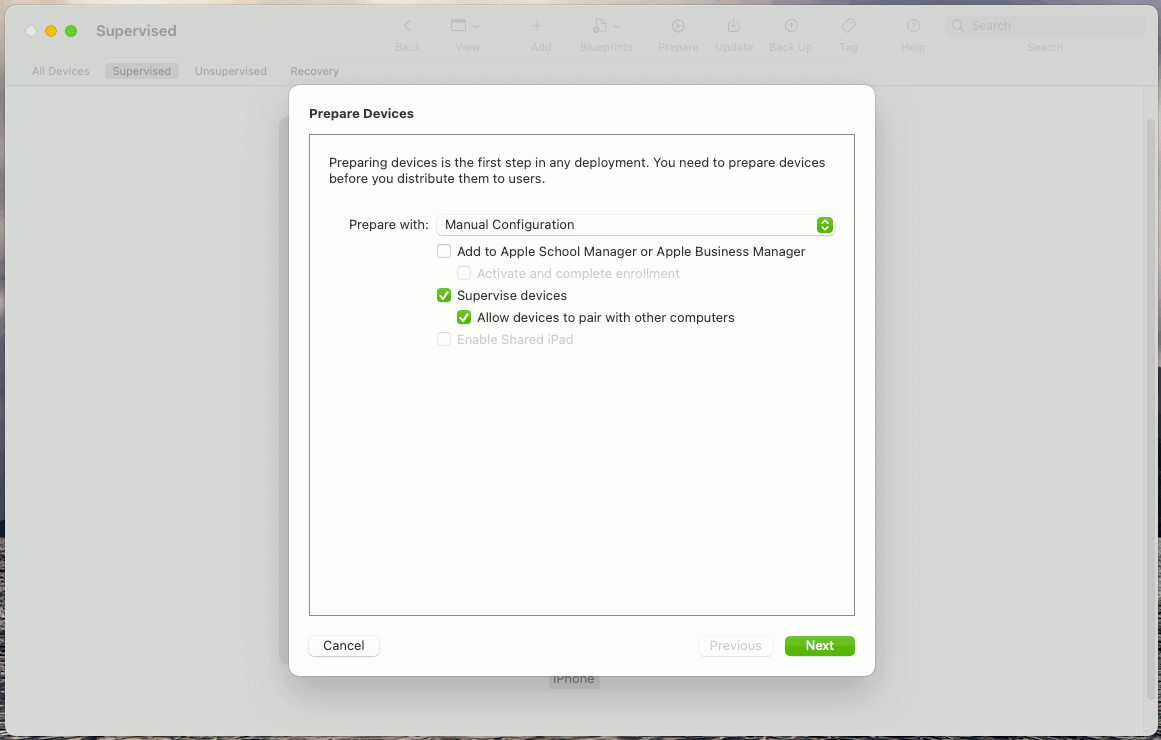Uncheck Allow devices to pair with other computers
1161x740 pixels.
[464, 317]
